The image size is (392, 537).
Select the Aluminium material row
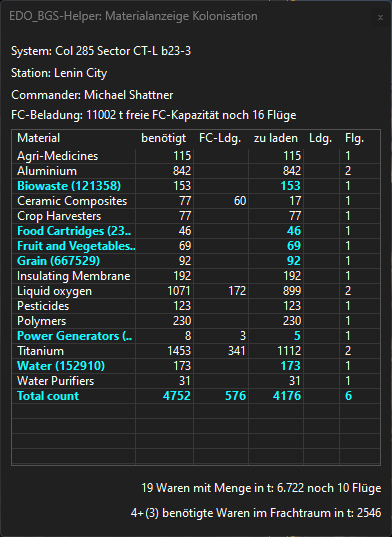(x=196, y=171)
